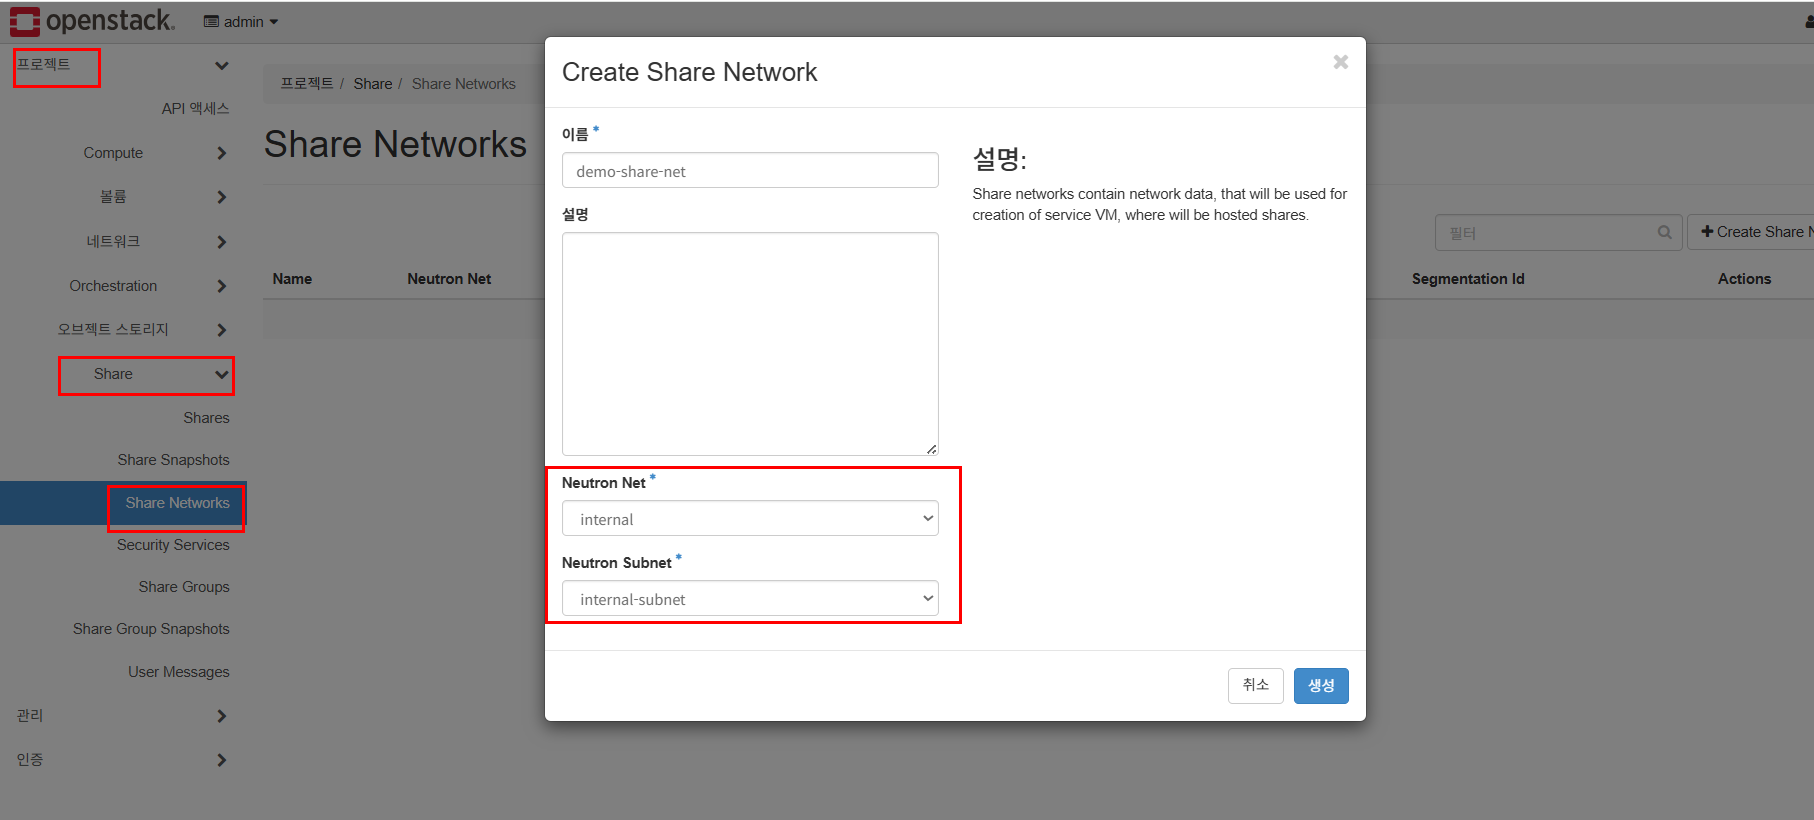Open Share Snapshots page
Screen dimensions: 1814x820
(x=173, y=460)
